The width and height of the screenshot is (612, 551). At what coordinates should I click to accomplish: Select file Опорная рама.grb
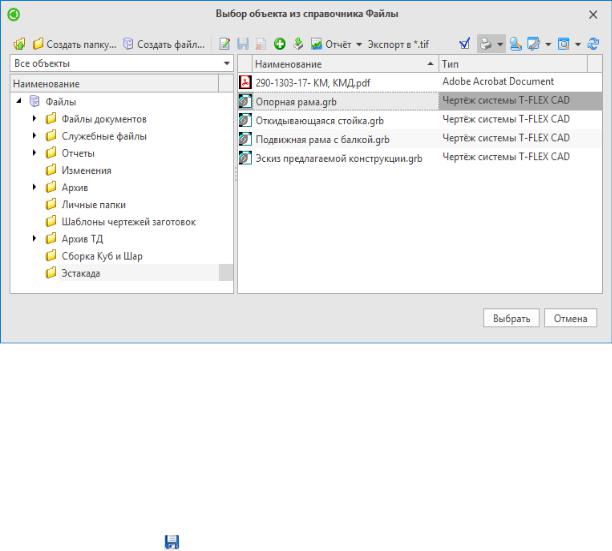pyautogui.click(x=296, y=102)
